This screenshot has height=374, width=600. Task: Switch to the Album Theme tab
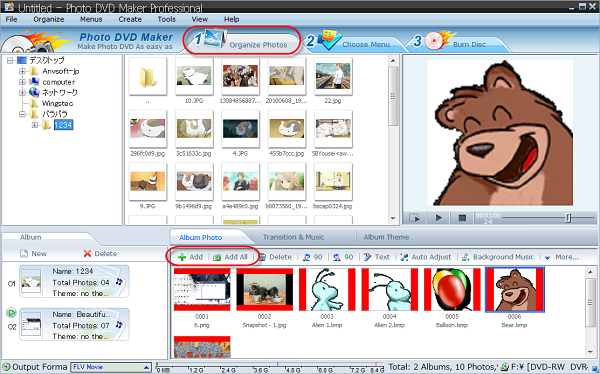pyautogui.click(x=386, y=237)
